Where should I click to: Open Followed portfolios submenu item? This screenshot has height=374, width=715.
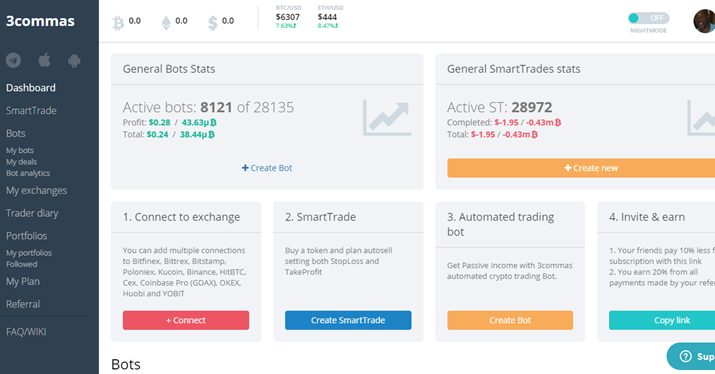[x=21, y=265]
